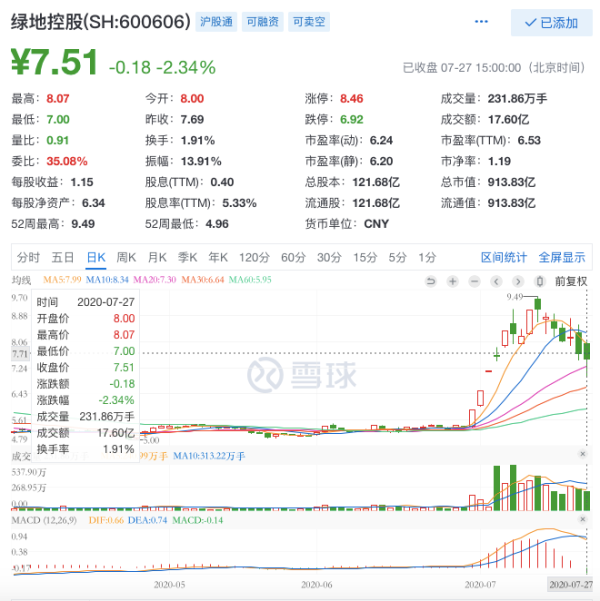
Task: Switch to the 分时 tab
Action: pyautogui.click(x=28, y=258)
